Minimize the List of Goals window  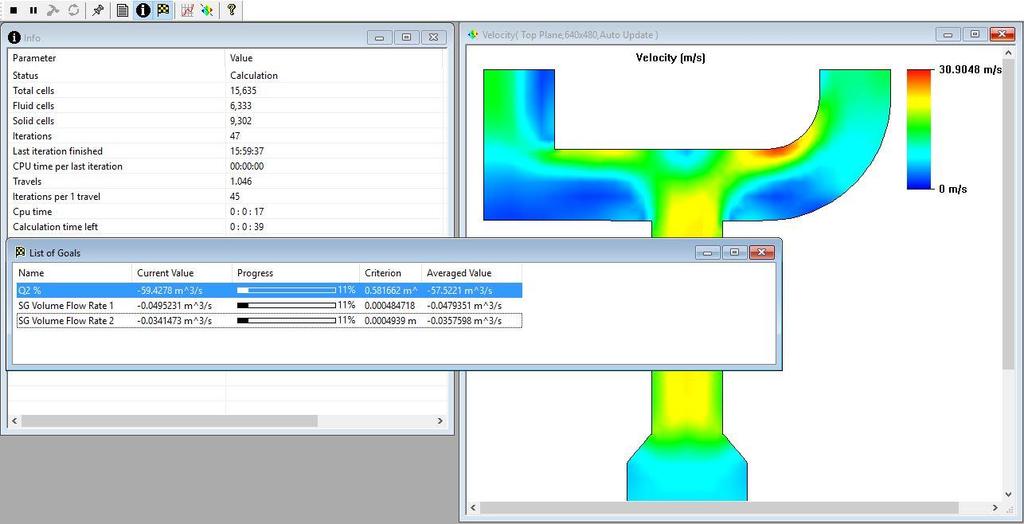coord(709,252)
